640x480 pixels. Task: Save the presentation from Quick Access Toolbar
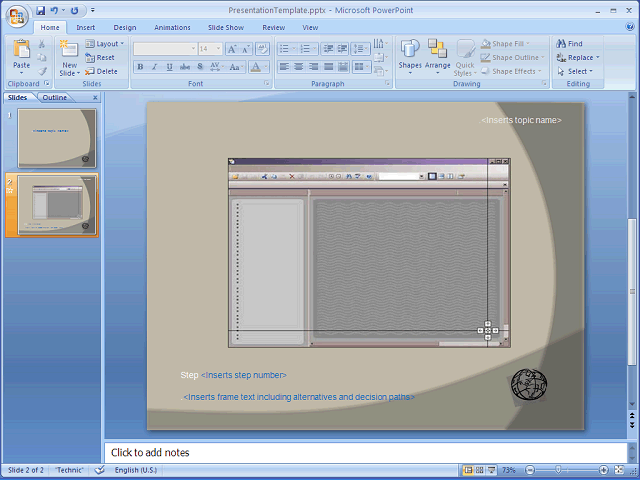(40, 11)
